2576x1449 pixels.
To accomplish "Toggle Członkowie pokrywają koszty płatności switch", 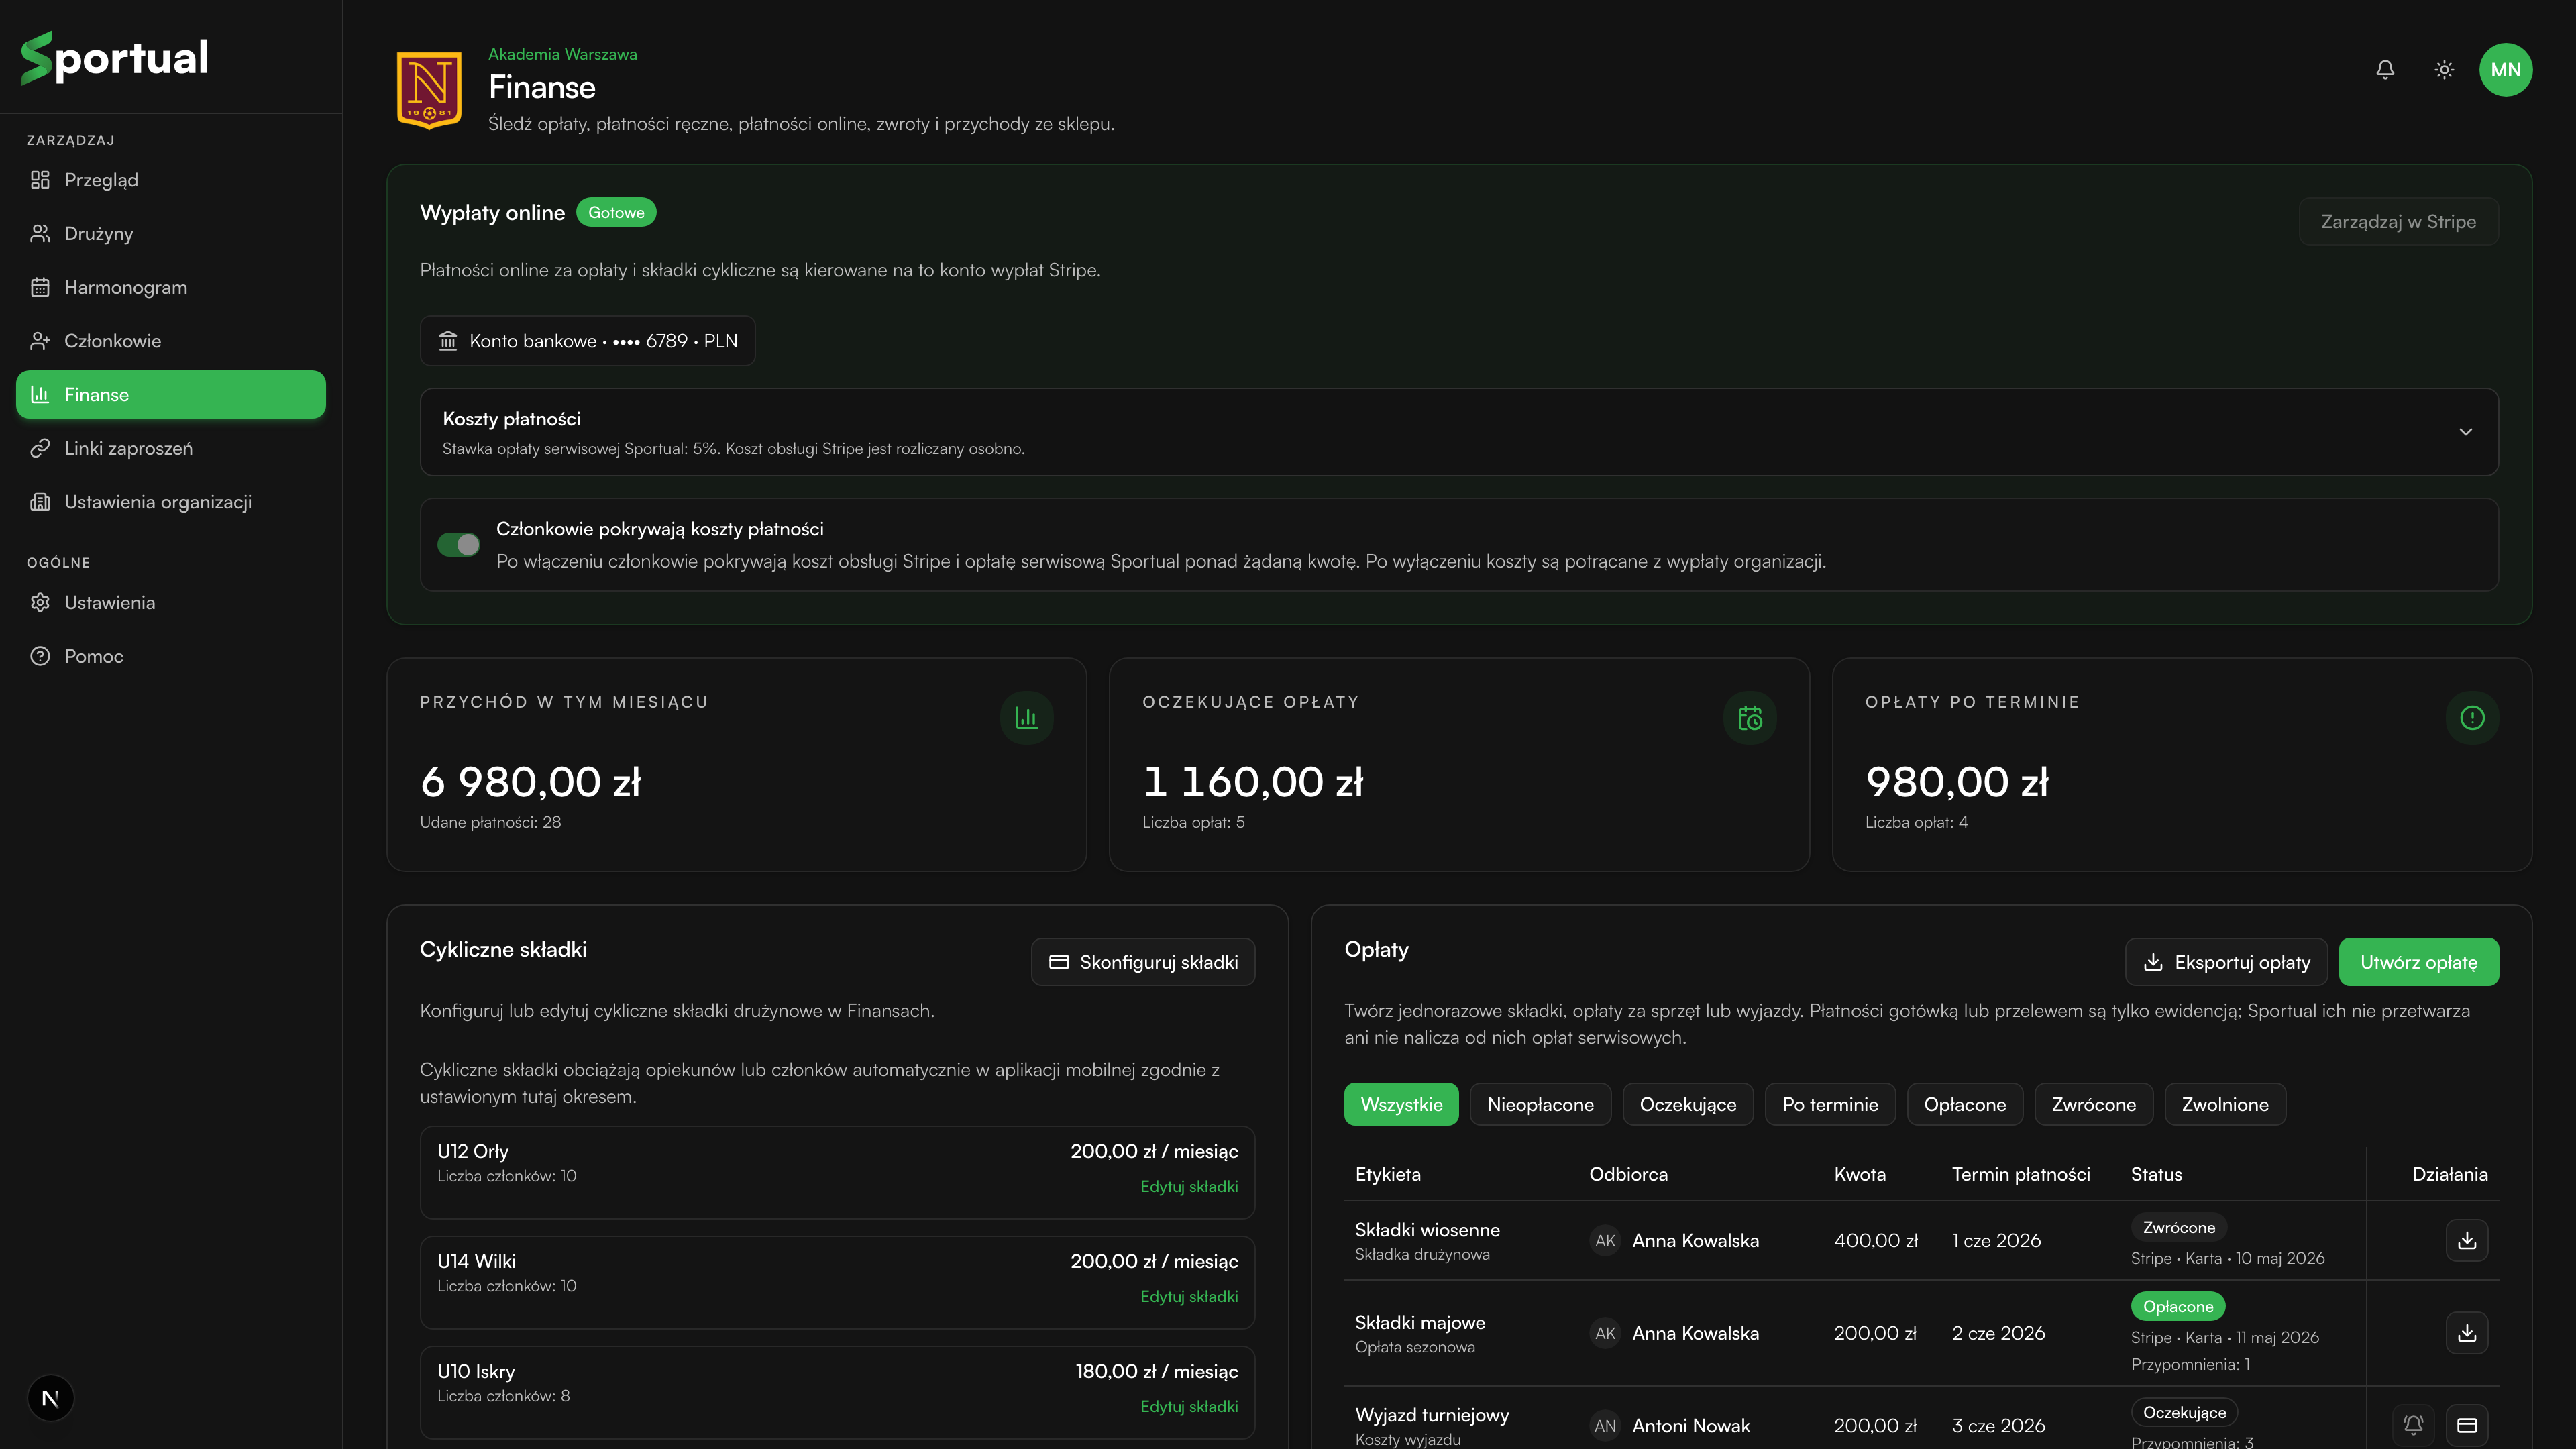I will 459,545.
